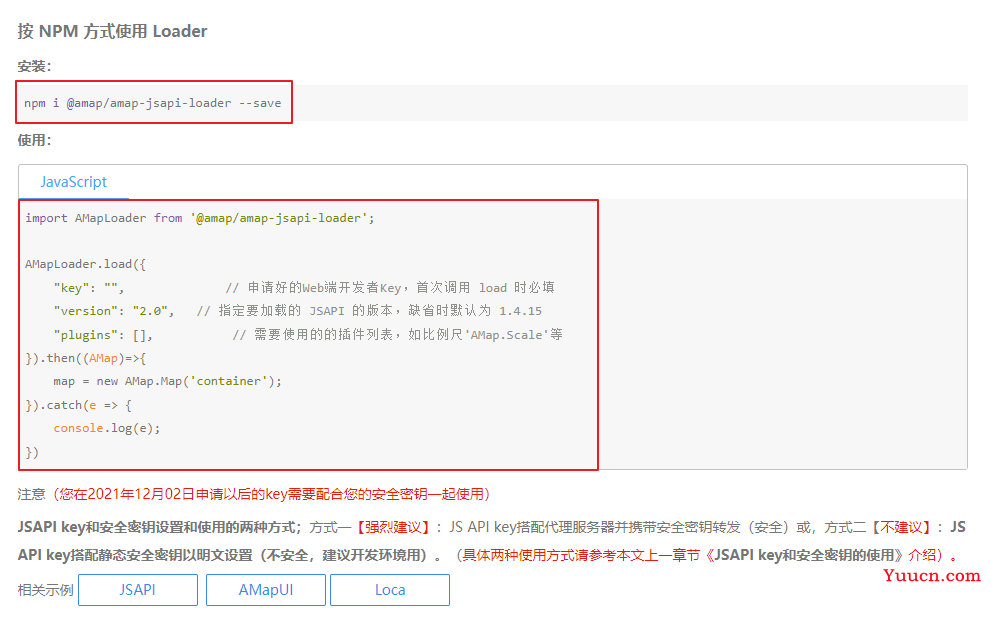Click the 使用: label
The height and width of the screenshot is (630, 993).
tap(34, 140)
